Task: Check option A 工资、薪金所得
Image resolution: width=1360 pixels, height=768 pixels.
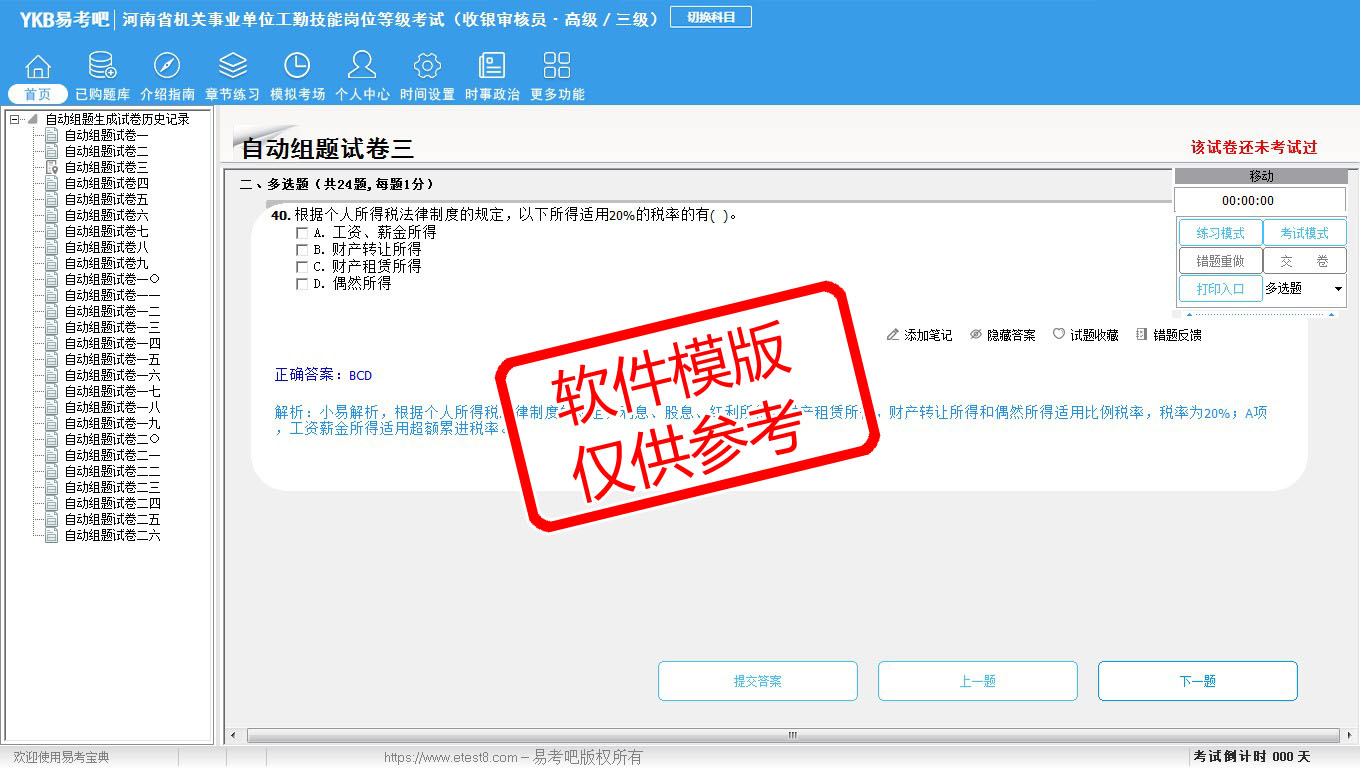Action: [302, 233]
